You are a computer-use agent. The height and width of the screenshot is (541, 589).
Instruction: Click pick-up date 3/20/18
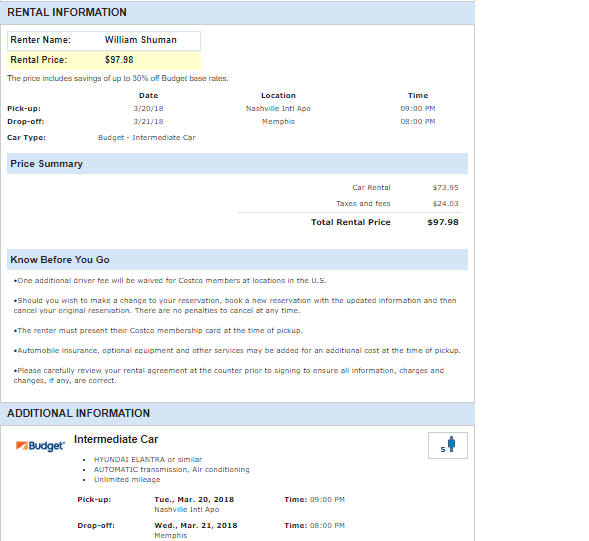click(148, 109)
